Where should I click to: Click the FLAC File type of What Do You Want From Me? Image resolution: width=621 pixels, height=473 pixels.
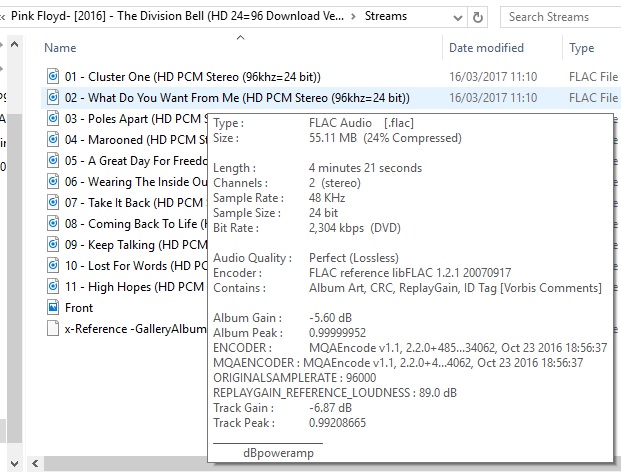pos(593,97)
